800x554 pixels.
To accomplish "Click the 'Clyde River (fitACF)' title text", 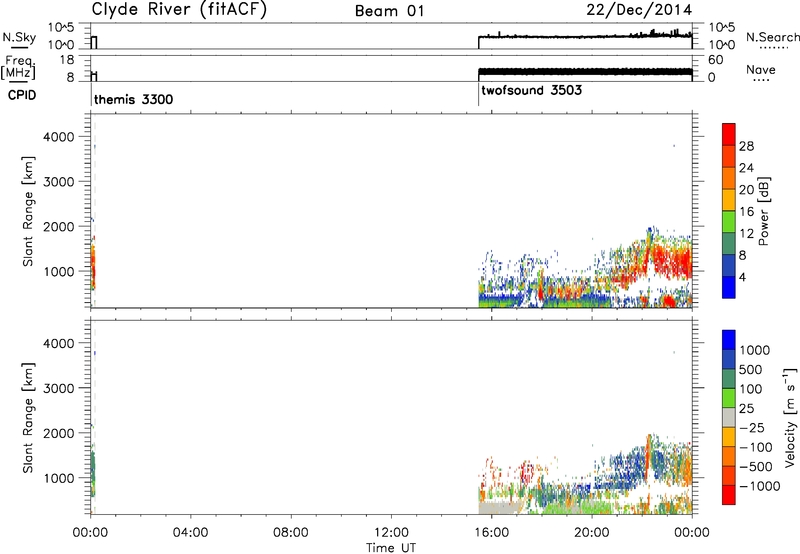I will pos(179,9).
